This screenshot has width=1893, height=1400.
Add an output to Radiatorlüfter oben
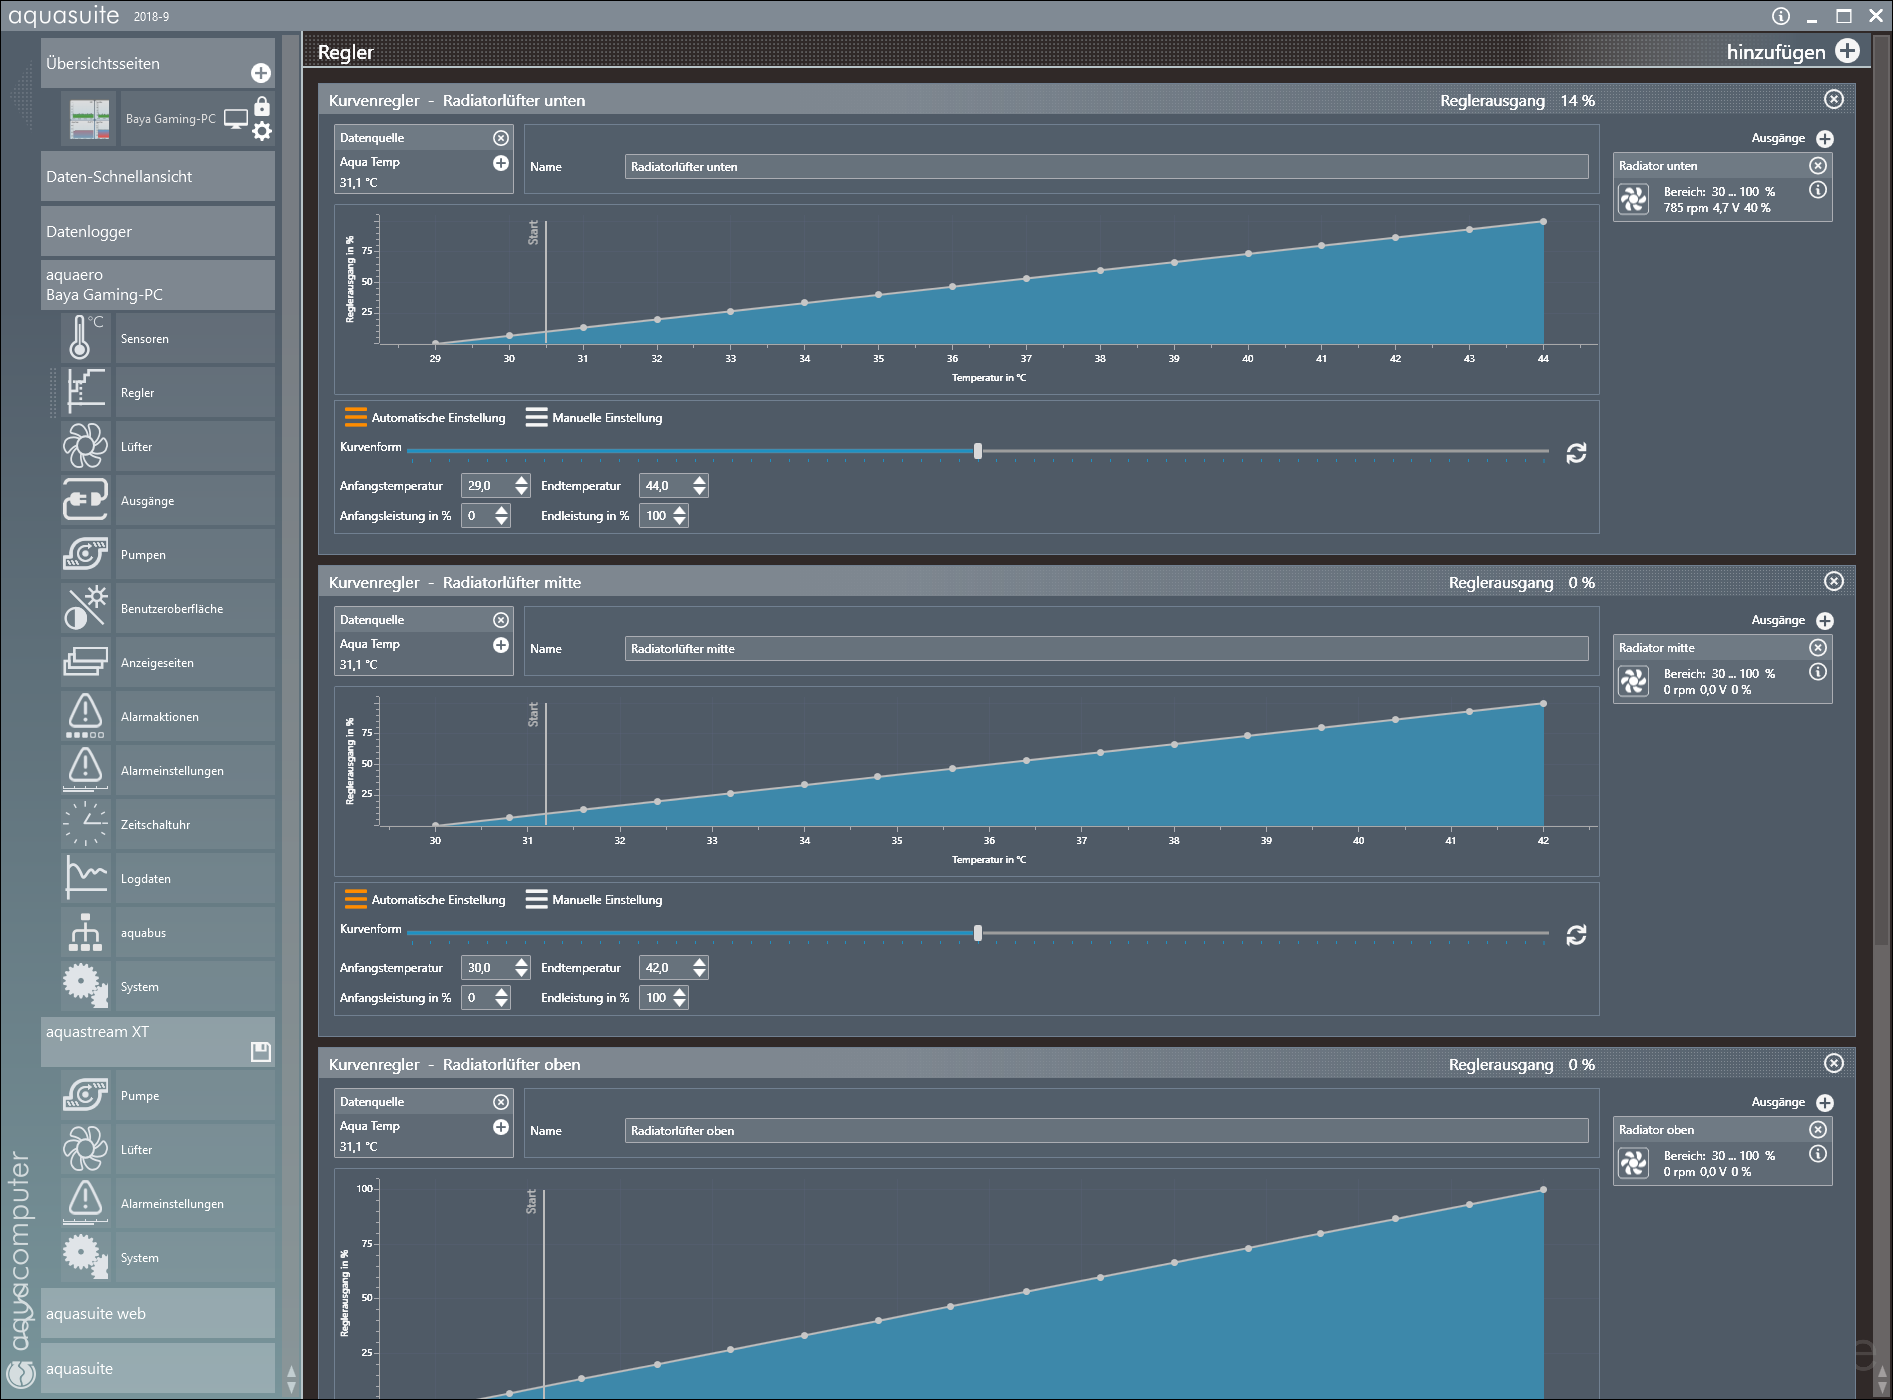pyautogui.click(x=1825, y=1103)
